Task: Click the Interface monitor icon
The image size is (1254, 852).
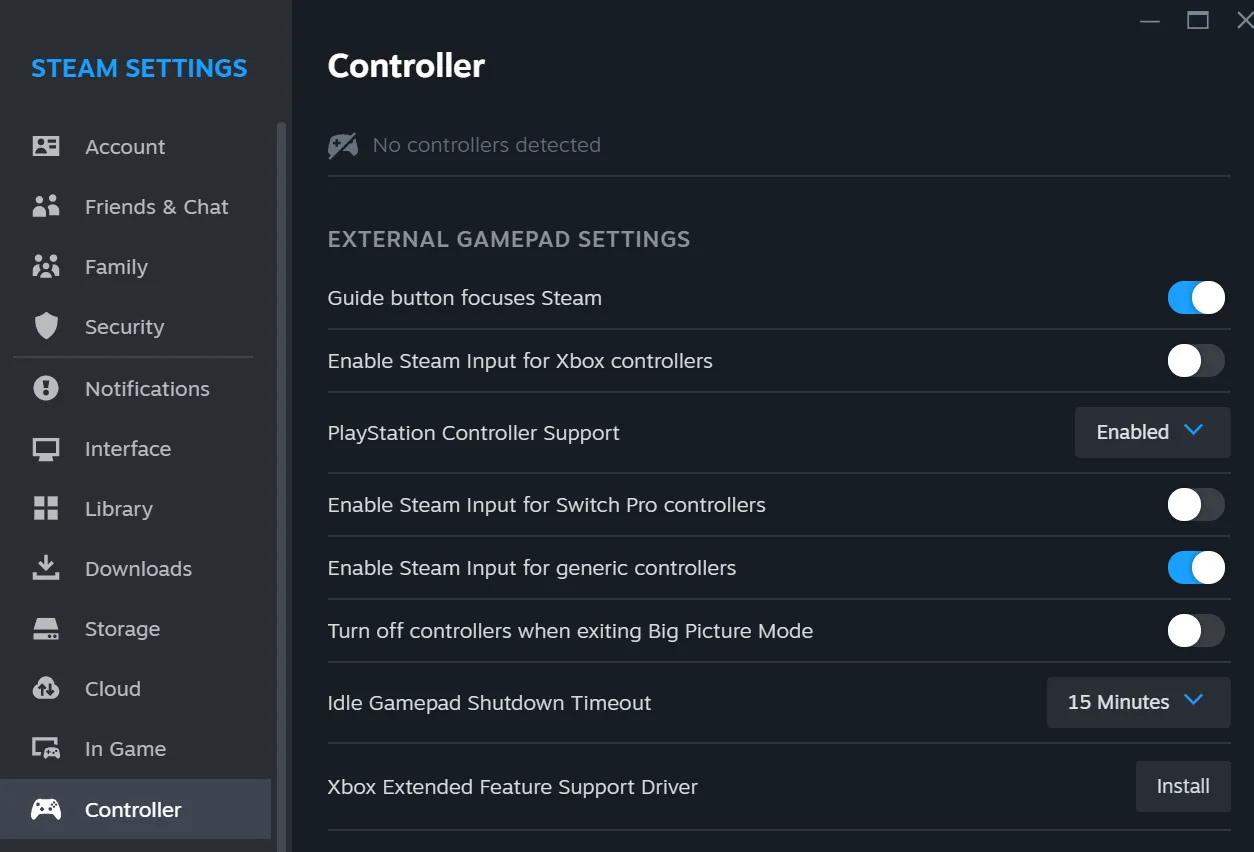Action: pos(46,448)
